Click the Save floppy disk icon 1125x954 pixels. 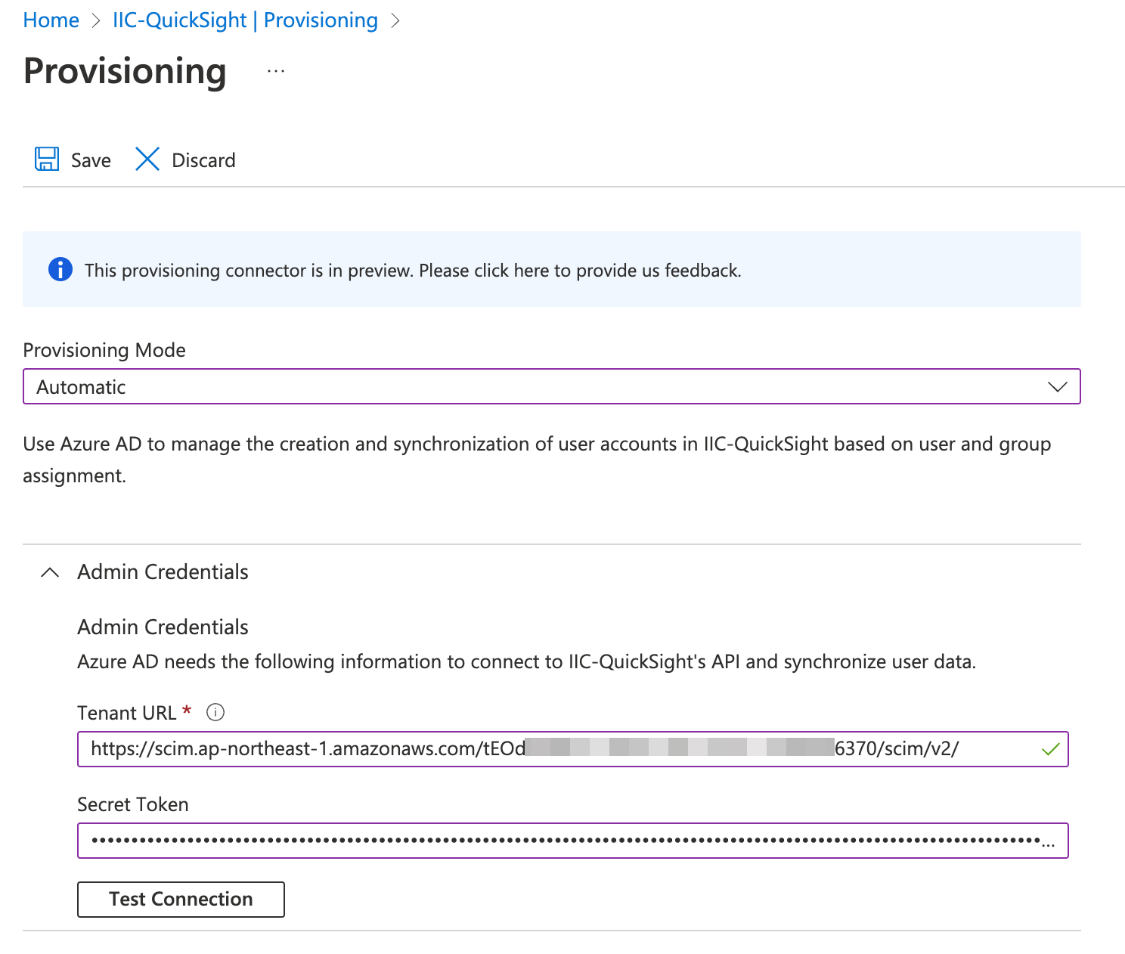pos(46,159)
